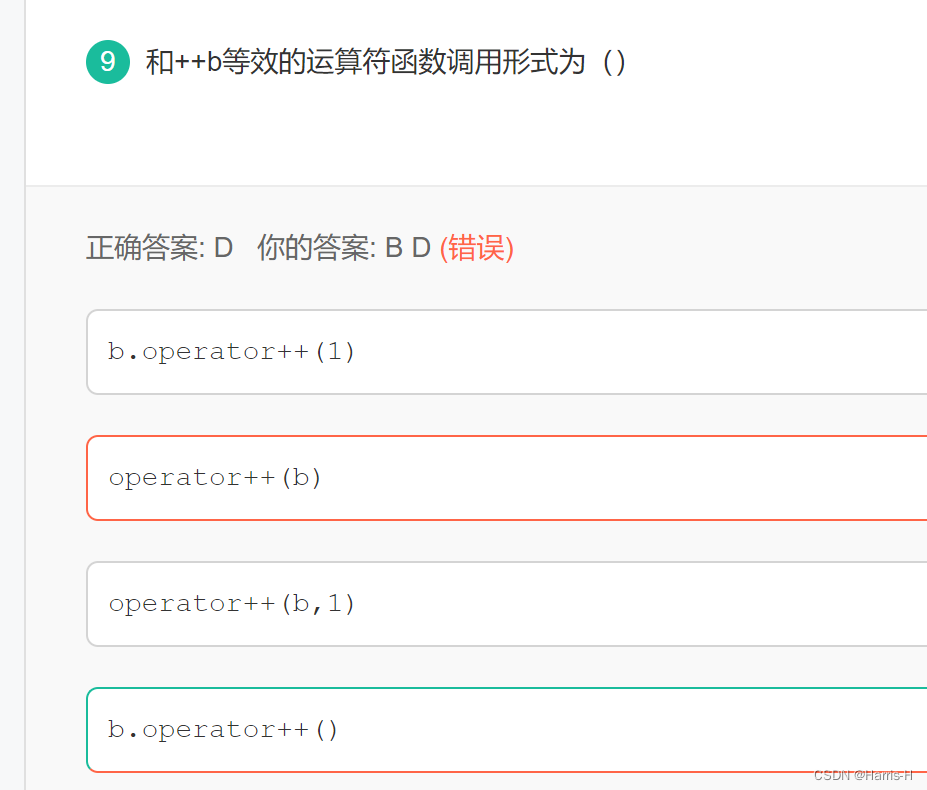Click the question text about ++b
Image resolution: width=927 pixels, height=790 pixels.
[x=380, y=61]
